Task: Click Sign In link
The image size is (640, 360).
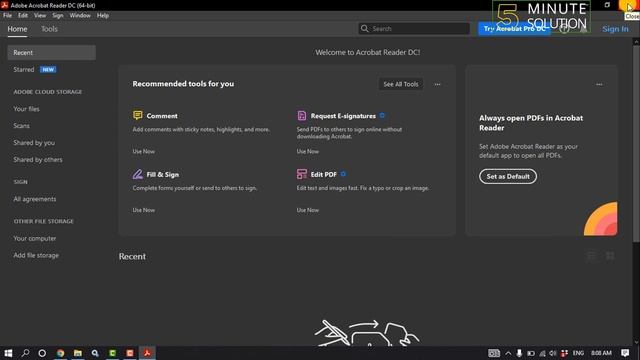Action: pyautogui.click(x=615, y=29)
